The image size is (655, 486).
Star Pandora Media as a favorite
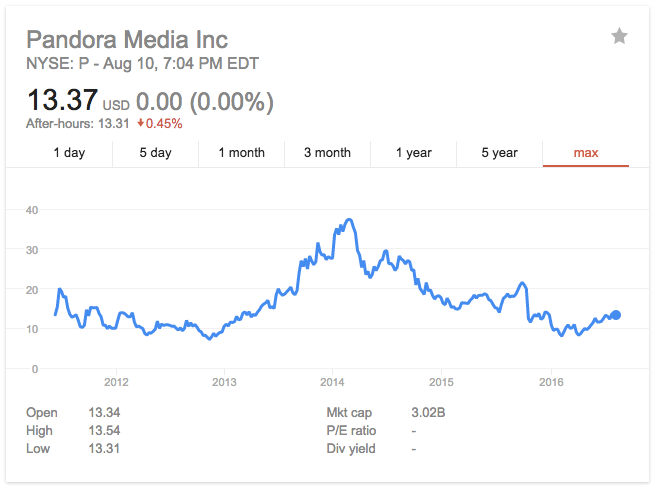(619, 36)
